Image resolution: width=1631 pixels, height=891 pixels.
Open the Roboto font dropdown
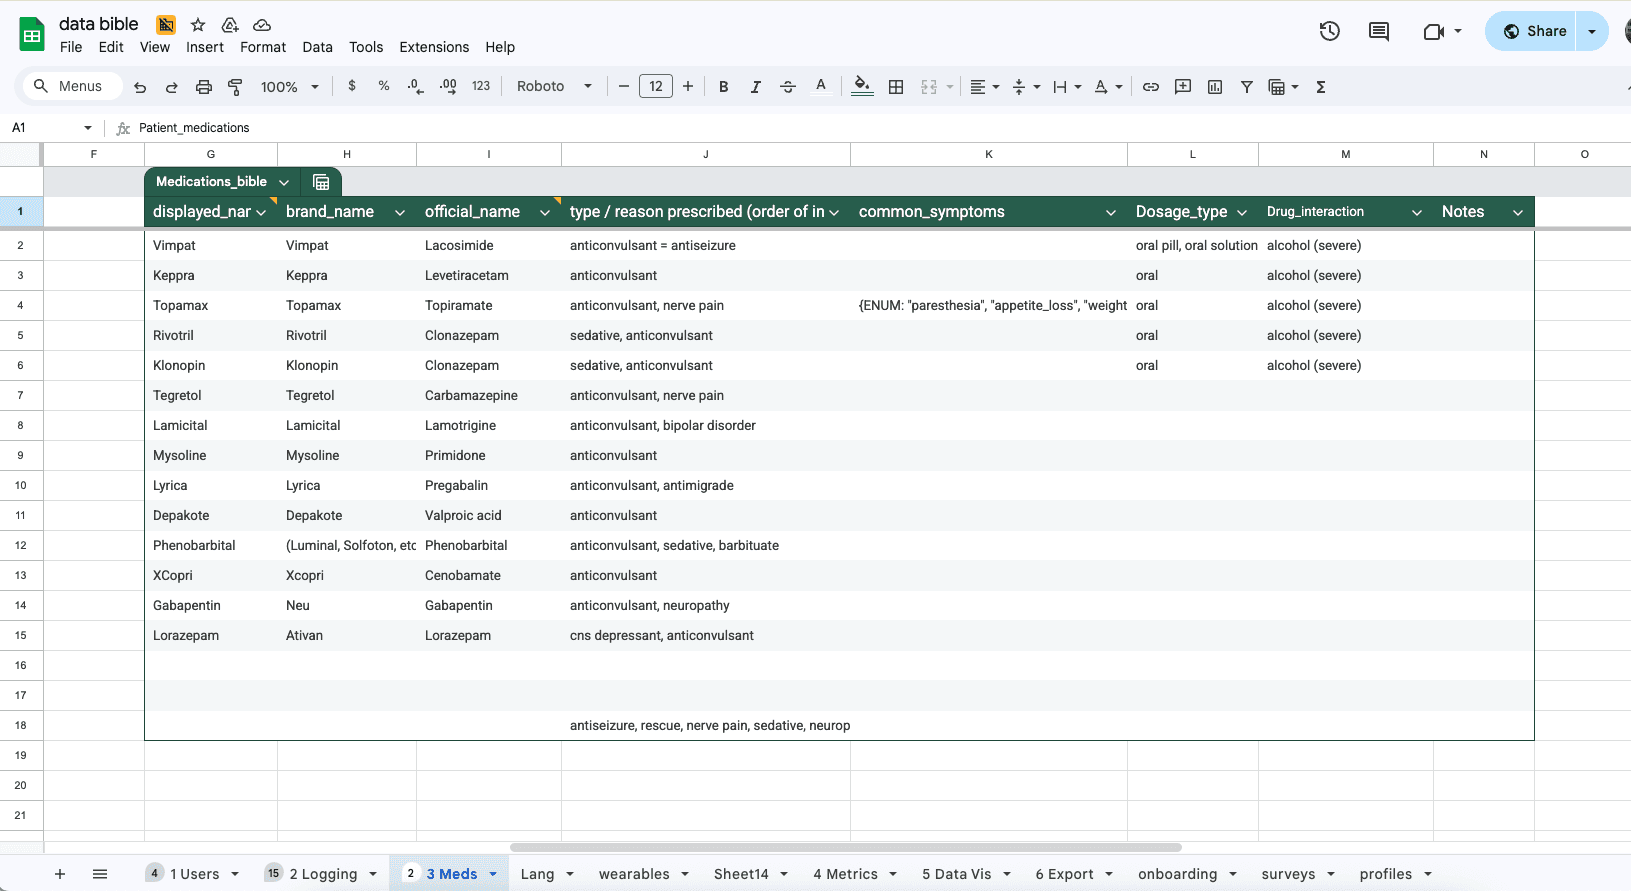(554, 87)
